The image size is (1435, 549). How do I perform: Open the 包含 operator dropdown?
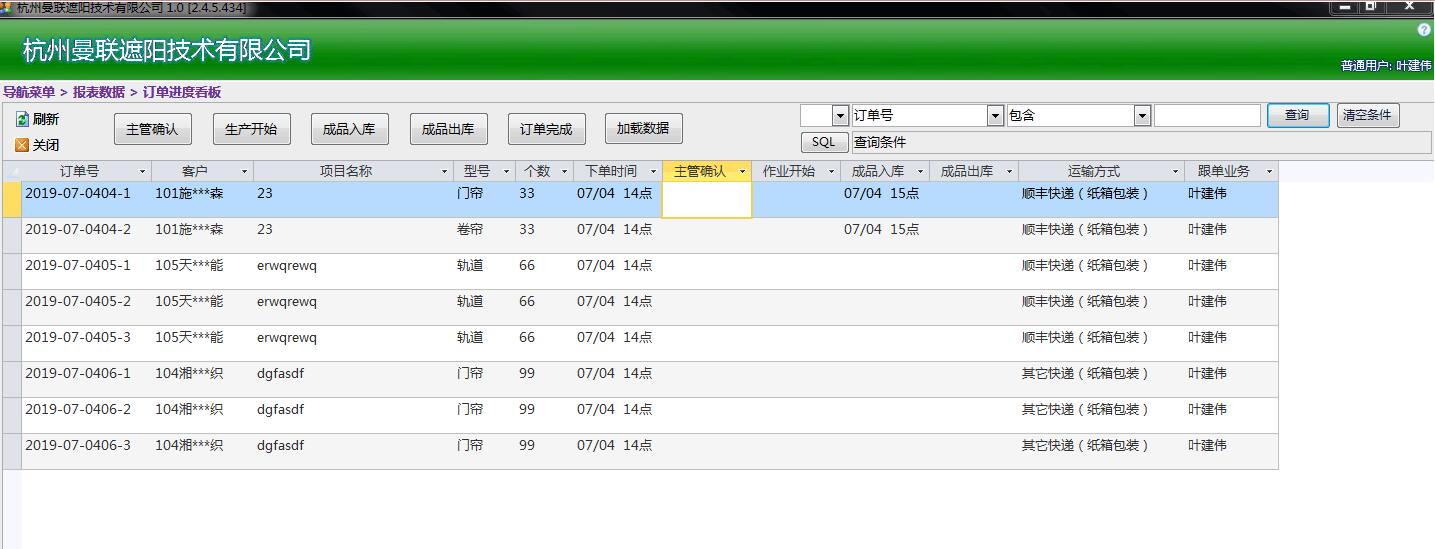1142,116
